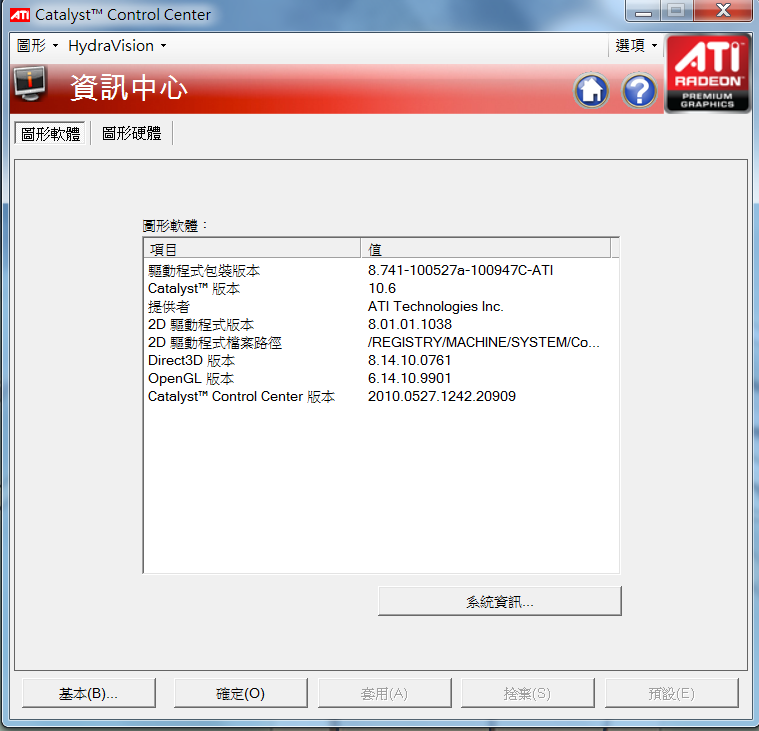The width and height of the screenshot is (759, 731).
Task: Select the Direct3D 版本 row
Action: pyautogui.click(x=381, y=360)
